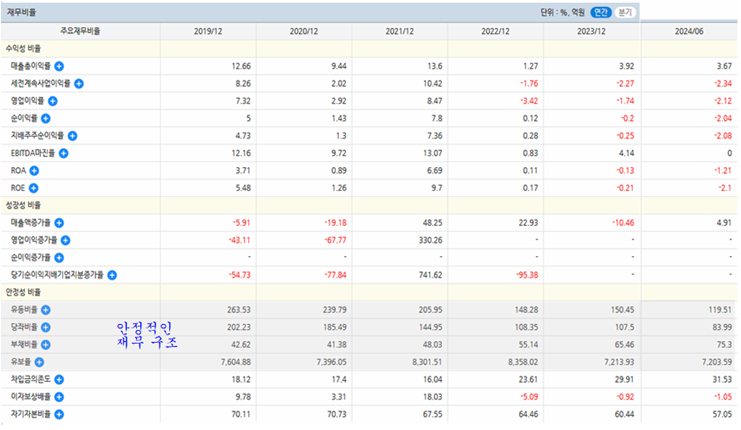
Task: Select the 2024/06 column header
Action: tap(689, 30)
